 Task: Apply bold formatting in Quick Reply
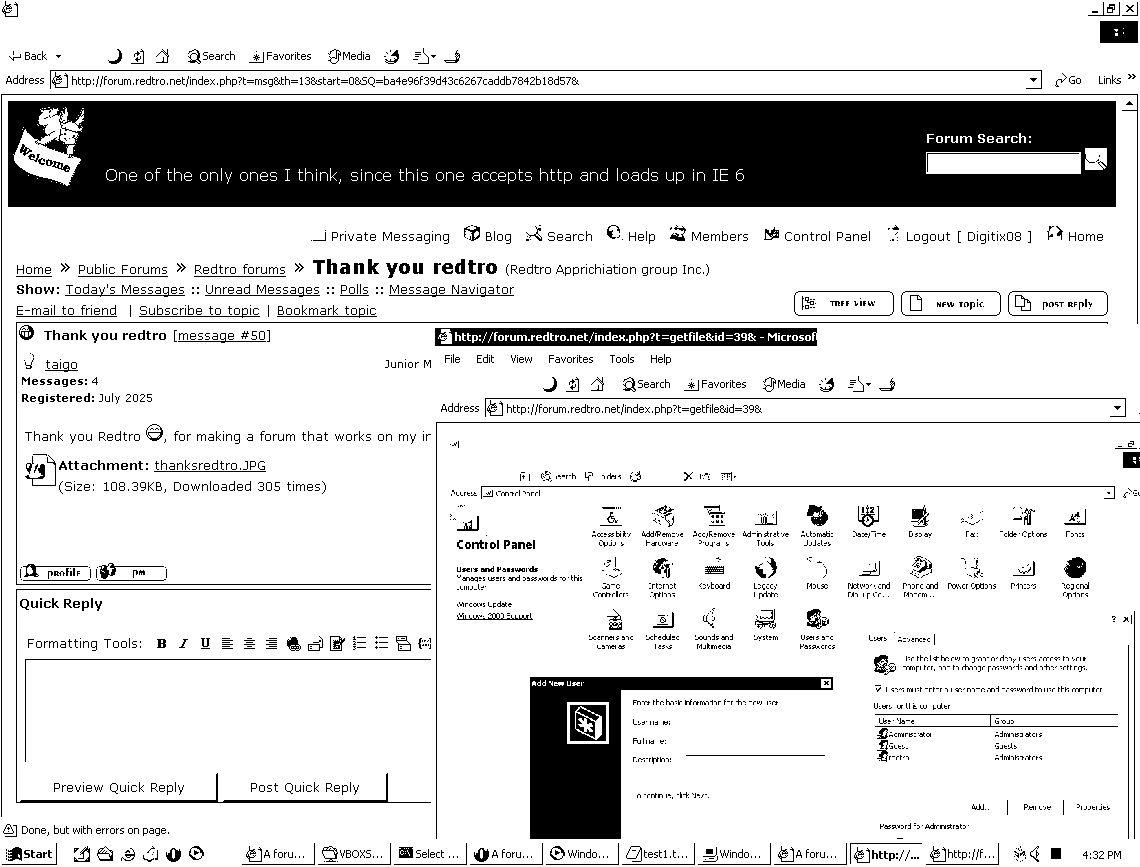[x=161, y=644]
